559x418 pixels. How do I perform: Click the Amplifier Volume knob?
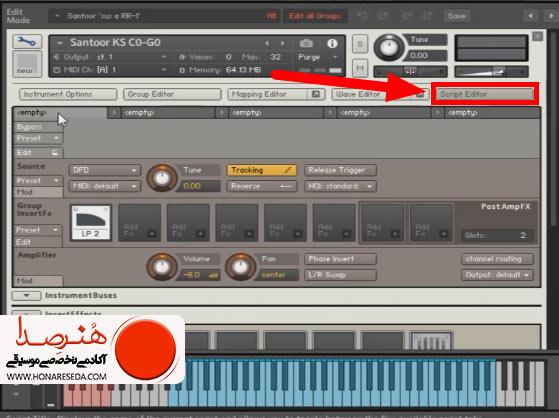162,267
